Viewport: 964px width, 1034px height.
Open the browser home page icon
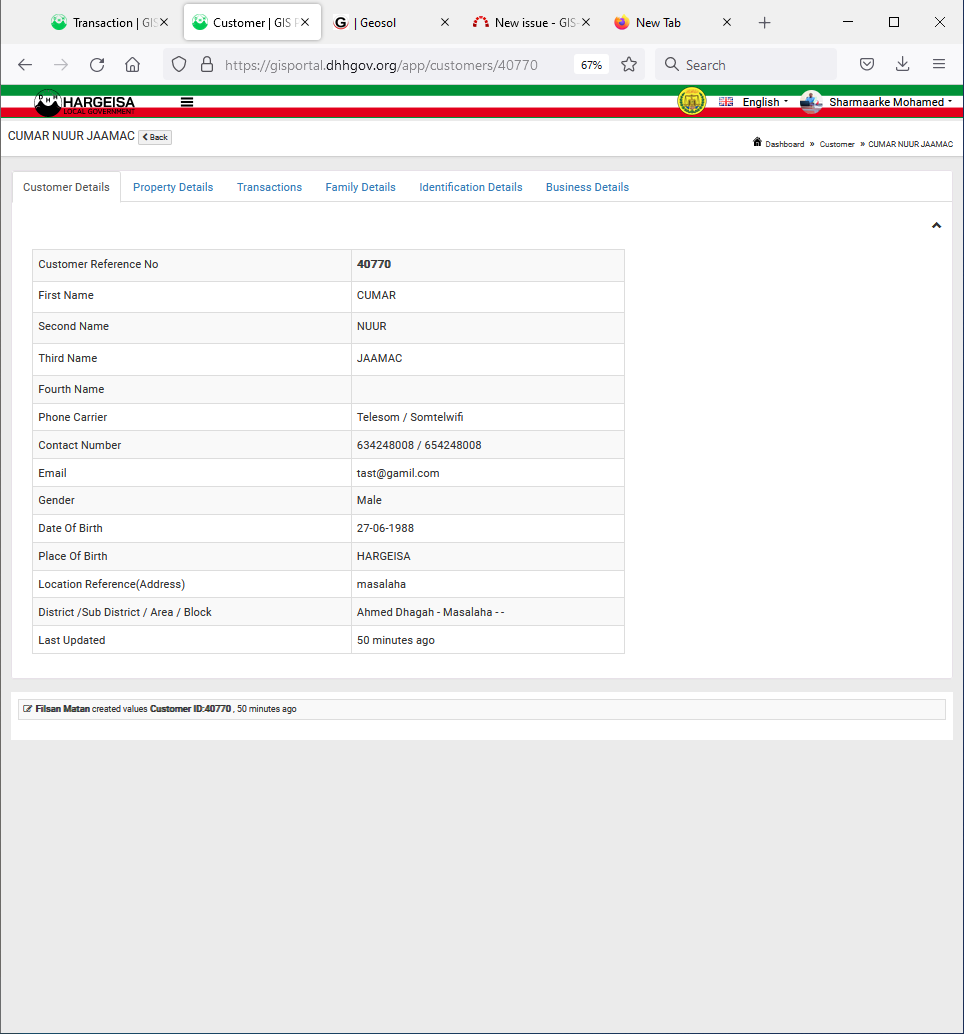pyautogui.click(x=133, y=65)
